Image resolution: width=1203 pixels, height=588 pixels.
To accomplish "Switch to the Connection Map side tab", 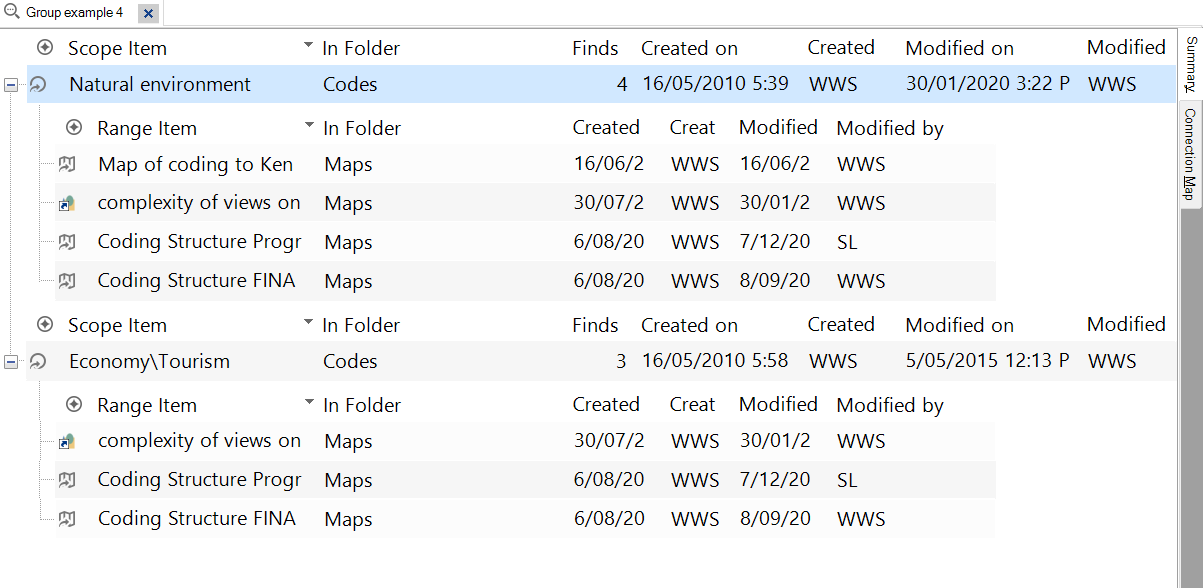I will tap(1191, 155).
